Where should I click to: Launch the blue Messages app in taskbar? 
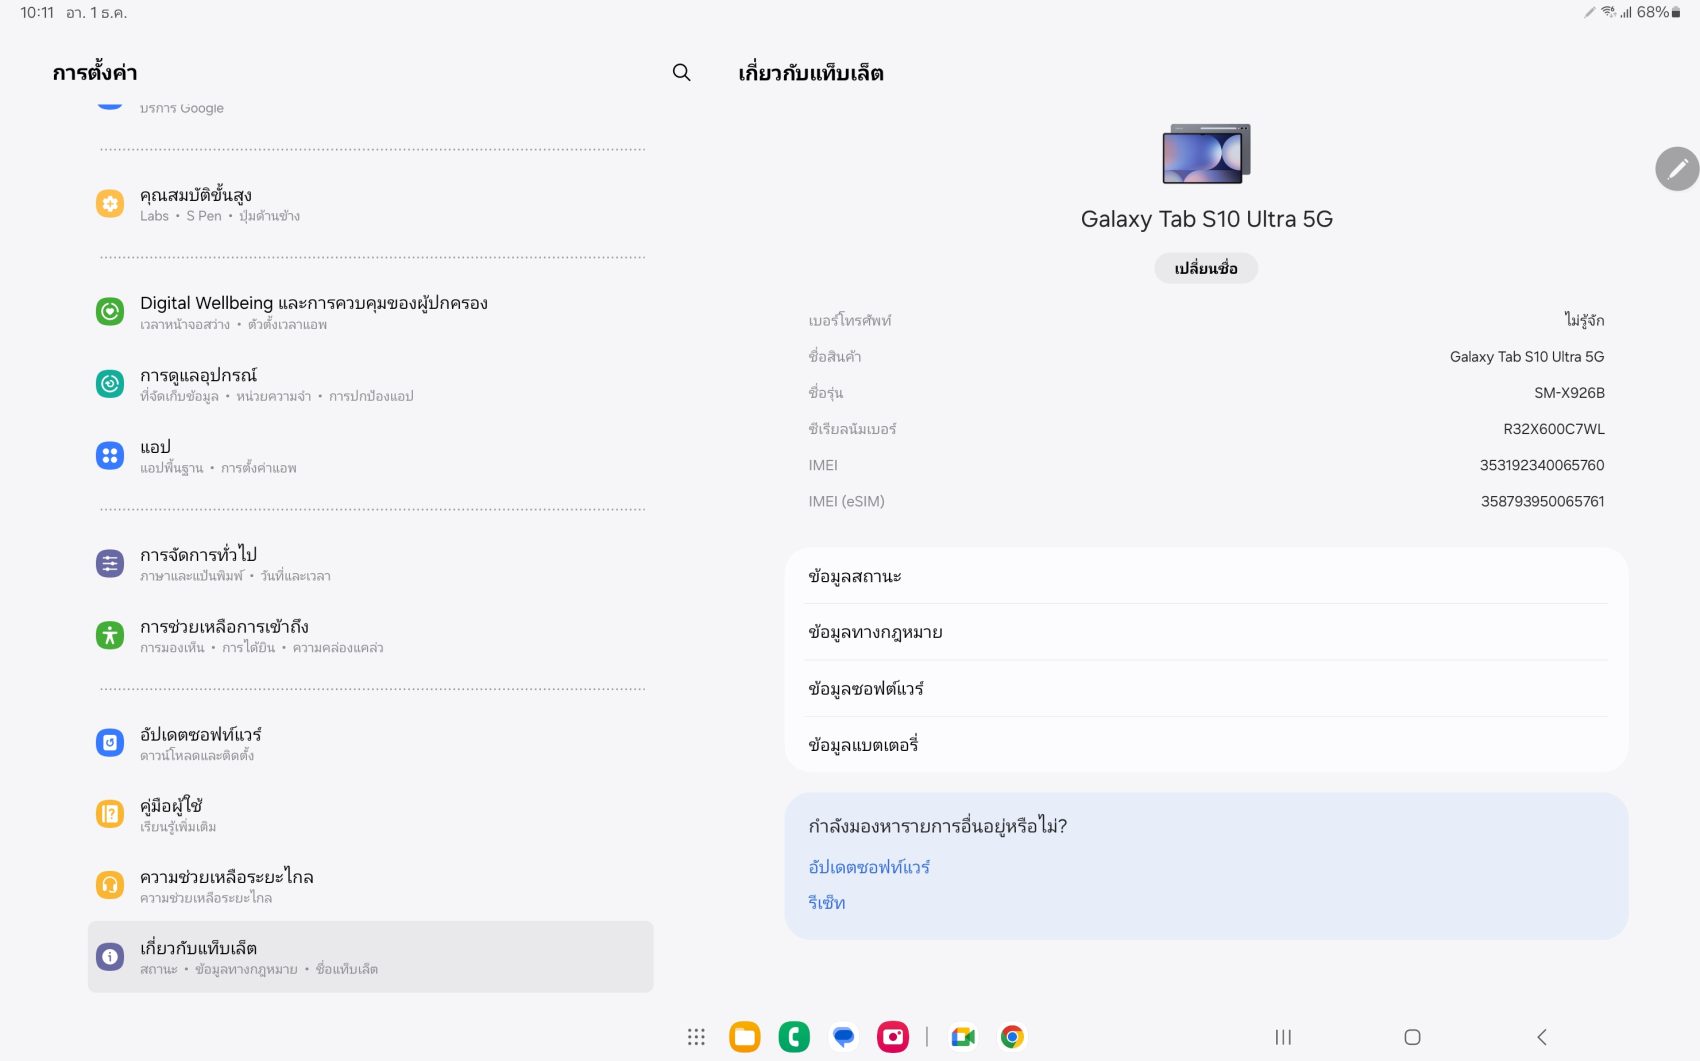[844, 1037]
